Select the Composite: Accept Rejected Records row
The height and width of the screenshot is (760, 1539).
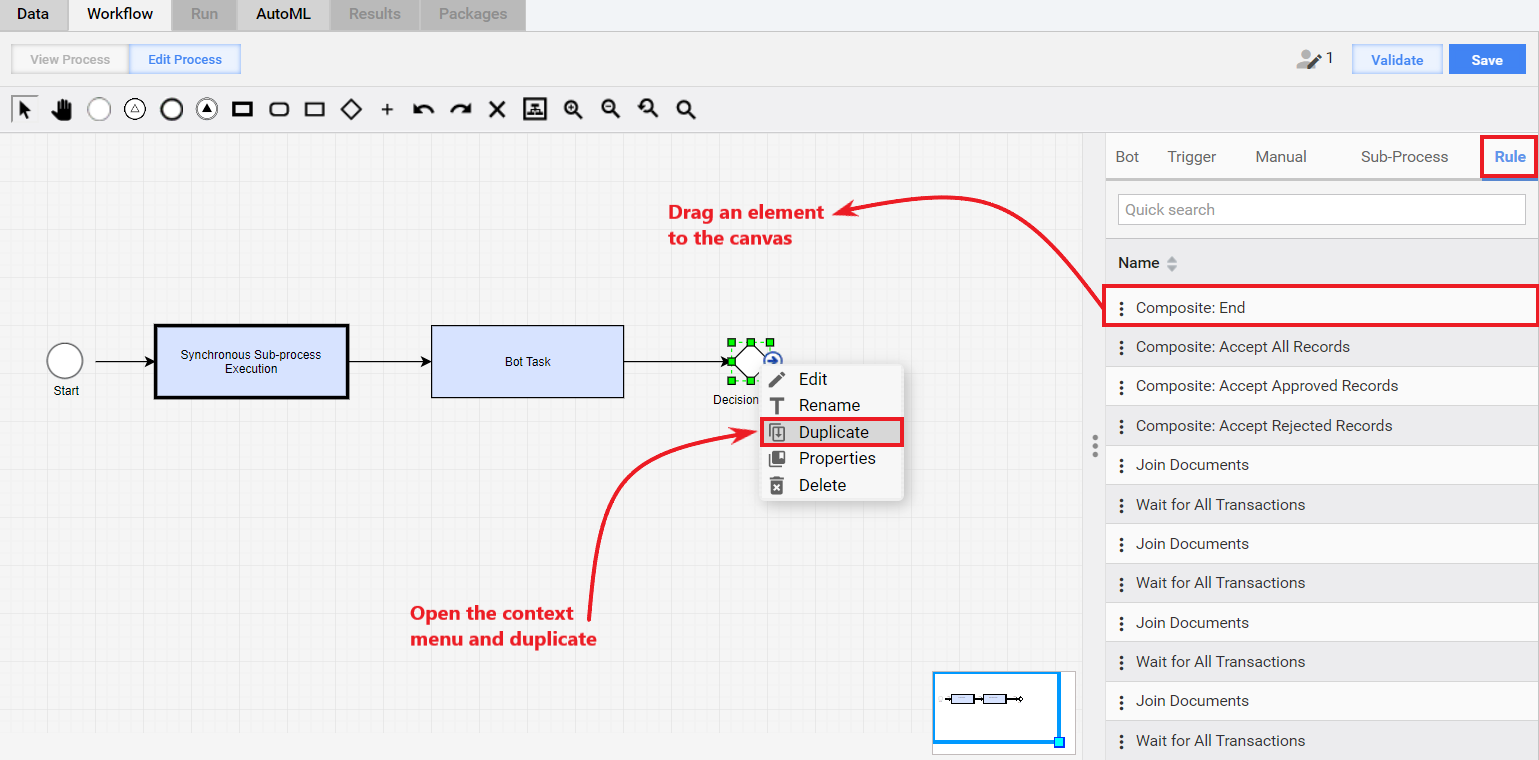[x=1322, y=426]
